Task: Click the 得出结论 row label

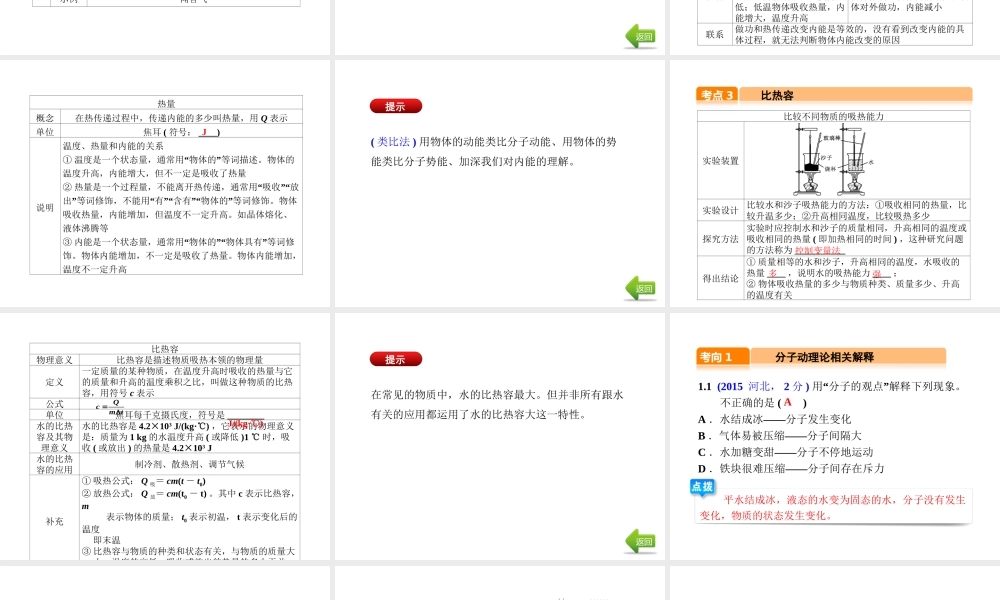Action: [721, 279]
